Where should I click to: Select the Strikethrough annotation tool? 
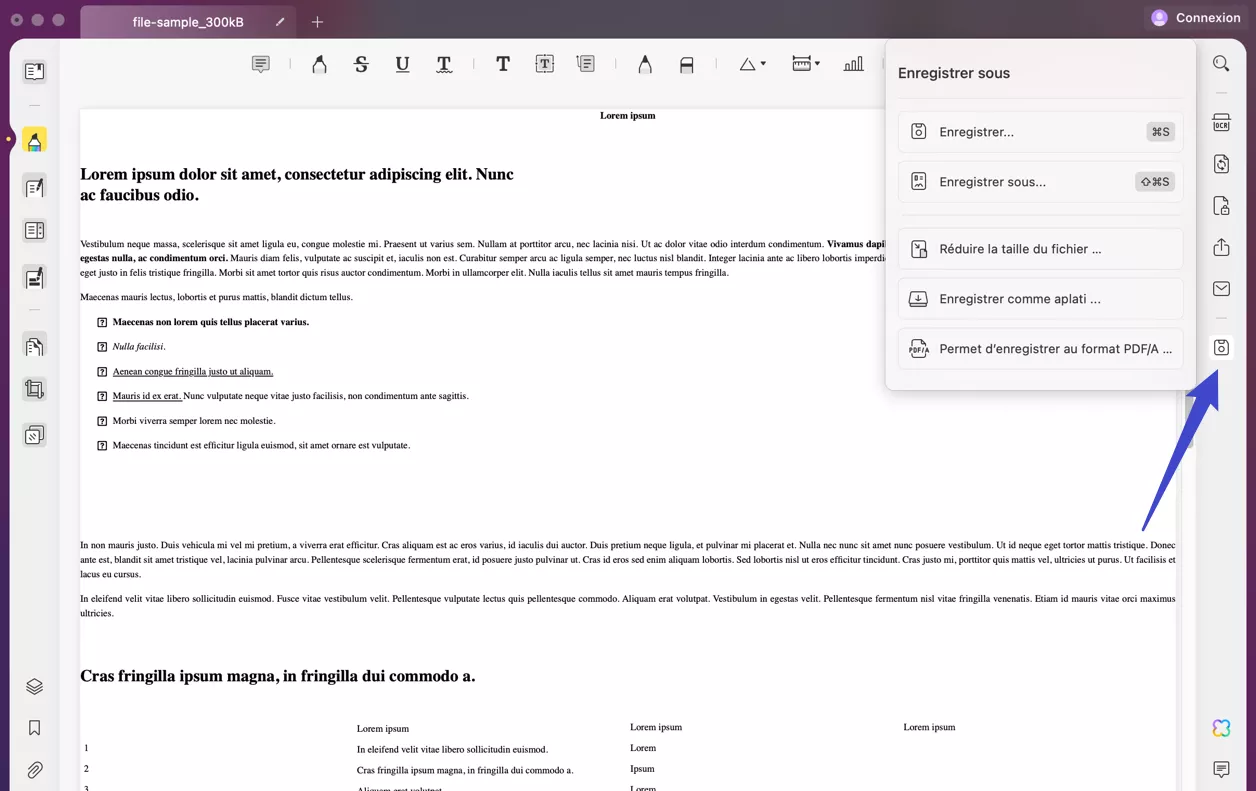(x=361, y=63)
